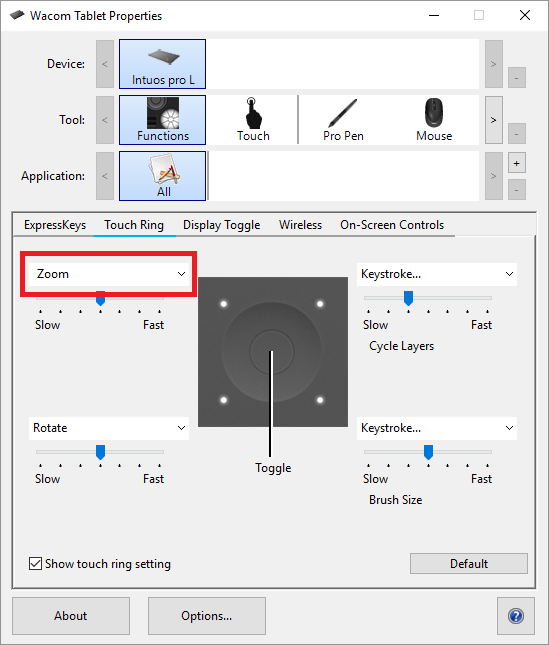Switch to the Display Toggle tab
Image resolution: width=549 pixels, height=645 pixels.
click(221, 225)
